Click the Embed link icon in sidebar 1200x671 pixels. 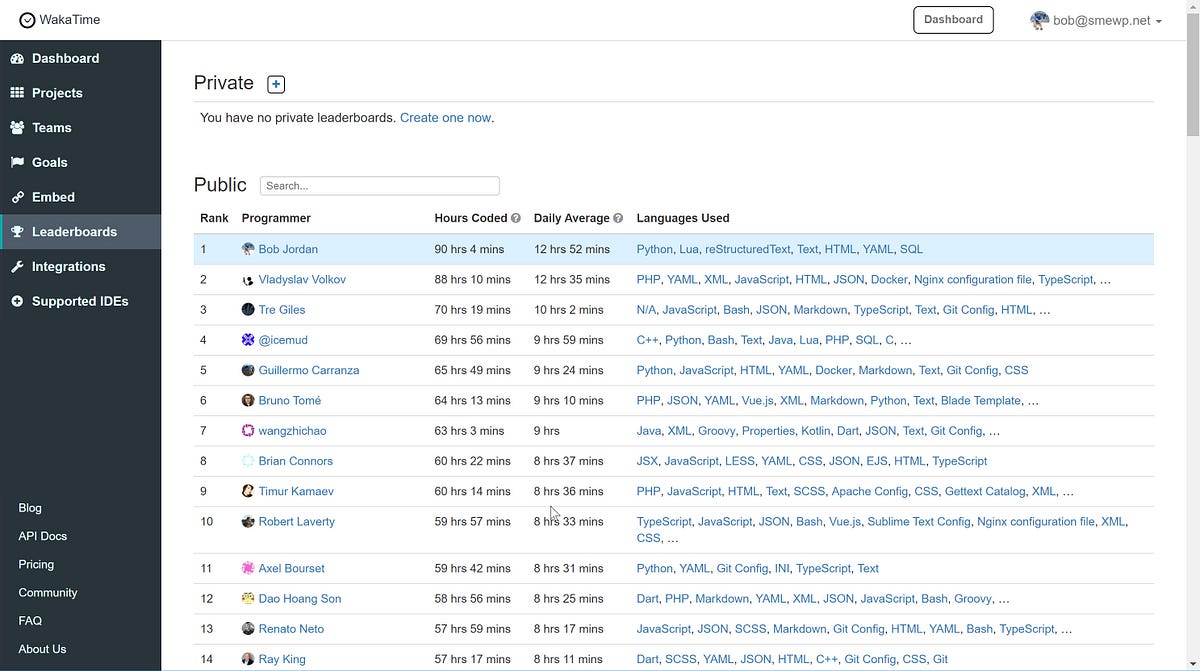coord(17,197)
